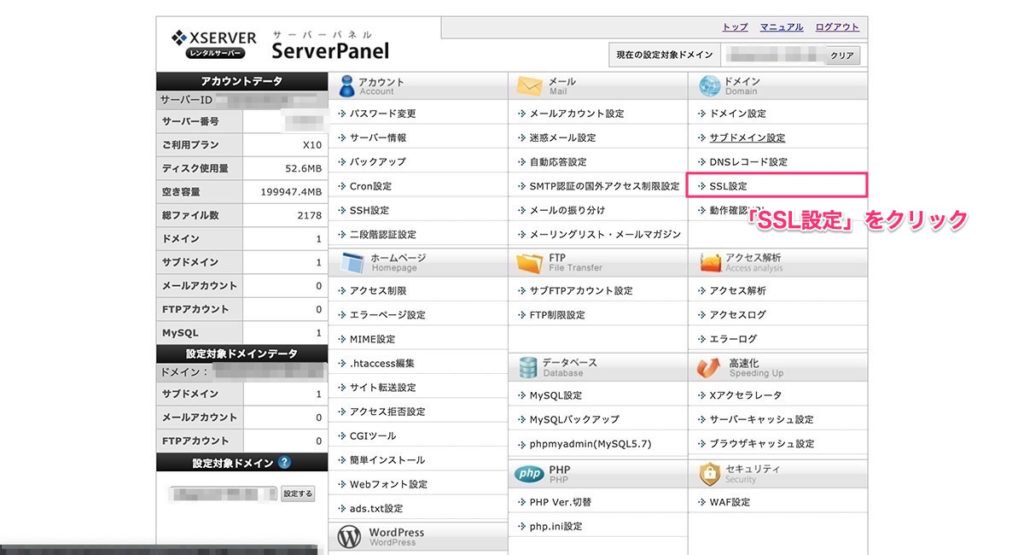Click the PHP logo icon
The width and height of the screenshot is (1024, 555).
tap(528, 473)
